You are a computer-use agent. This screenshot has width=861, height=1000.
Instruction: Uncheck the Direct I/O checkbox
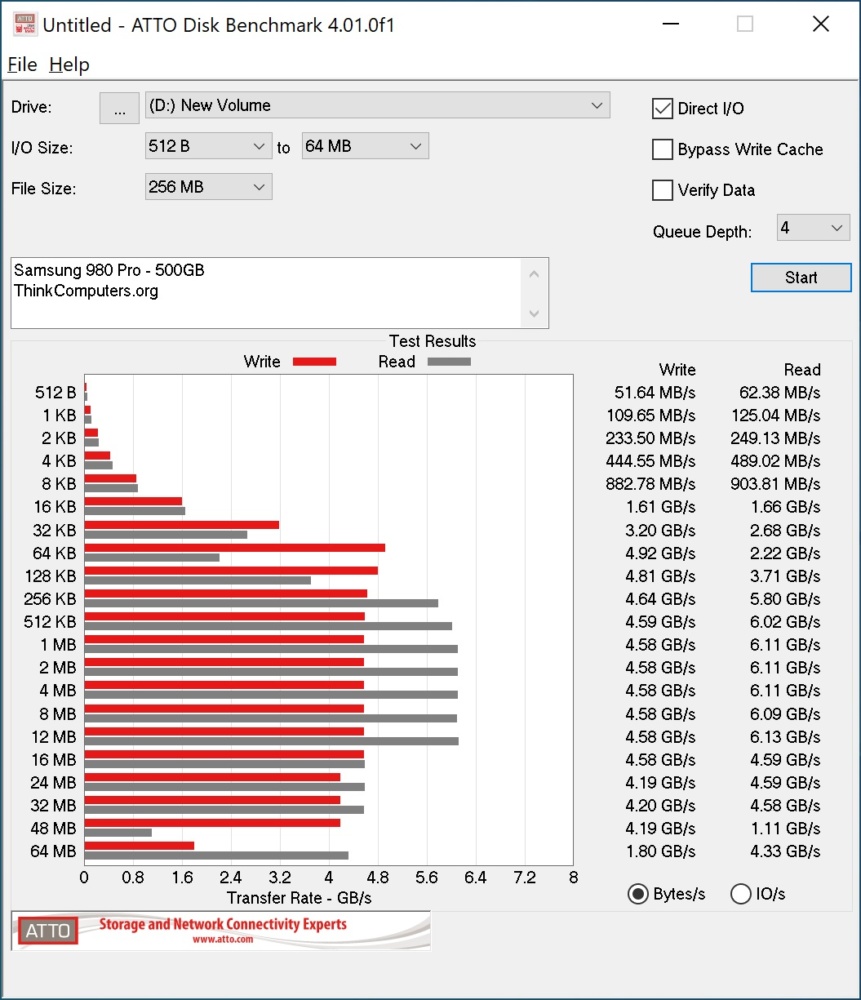click(663, 108)
